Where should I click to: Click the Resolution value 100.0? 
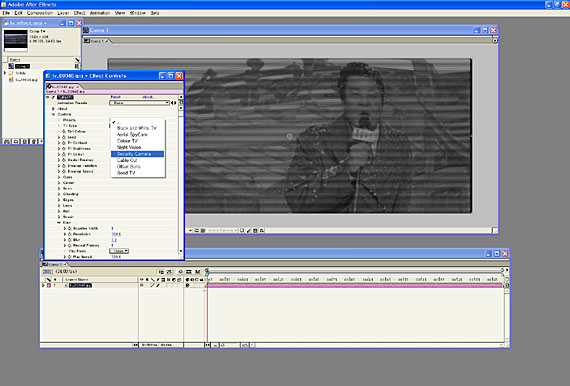click(x=116, y=234)
